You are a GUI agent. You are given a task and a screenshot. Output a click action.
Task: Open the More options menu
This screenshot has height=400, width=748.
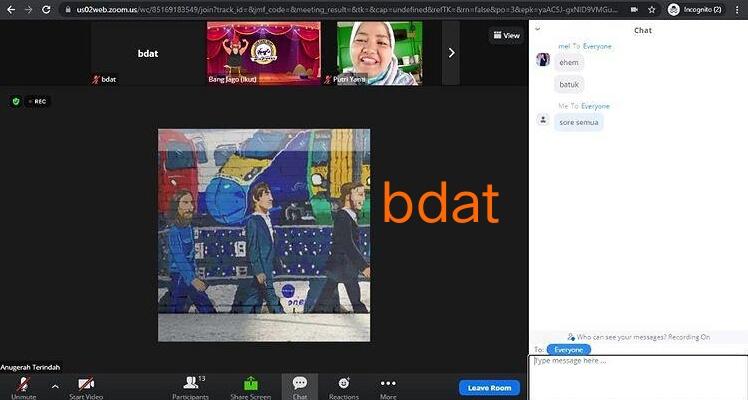click(388, 388)
